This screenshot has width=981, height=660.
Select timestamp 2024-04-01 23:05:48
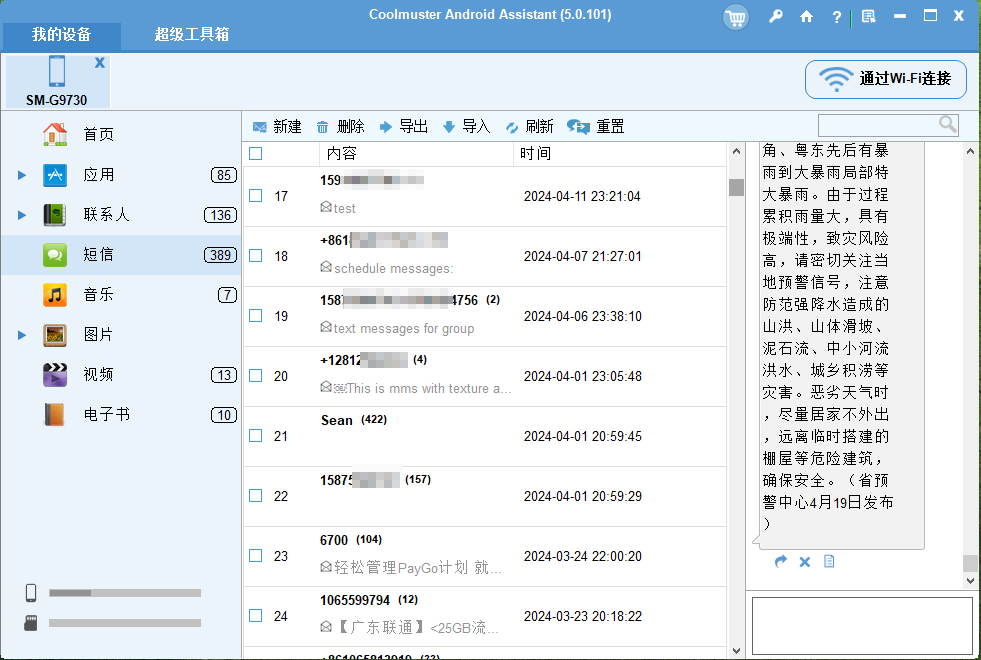pyautogui.click(x=582, y=377)
